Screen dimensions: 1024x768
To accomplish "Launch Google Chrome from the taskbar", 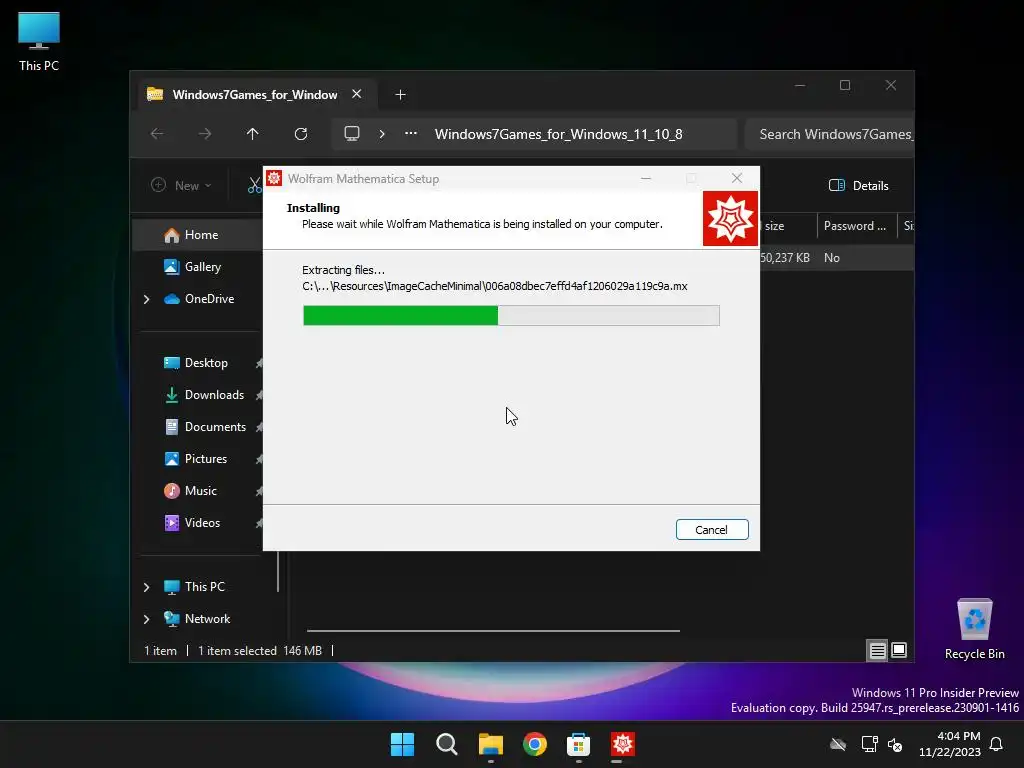I will (x=535, y=744).
